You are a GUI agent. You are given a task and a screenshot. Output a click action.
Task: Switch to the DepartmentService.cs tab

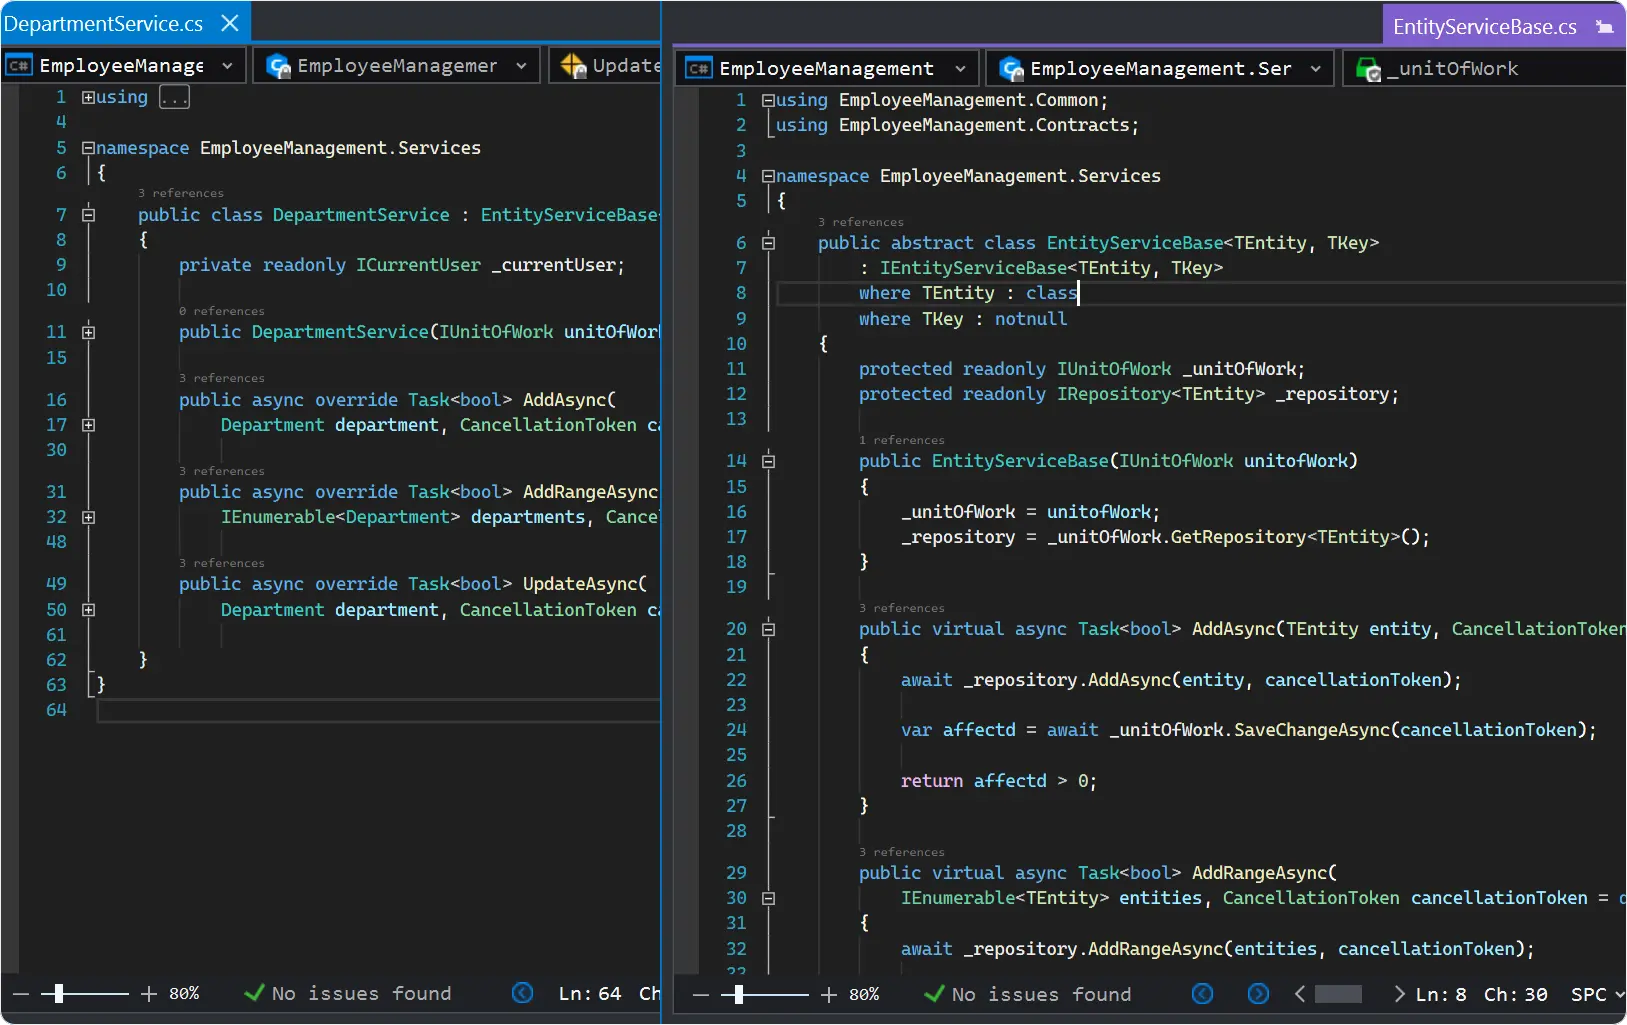pyautogui.click(x=105, y=22)
